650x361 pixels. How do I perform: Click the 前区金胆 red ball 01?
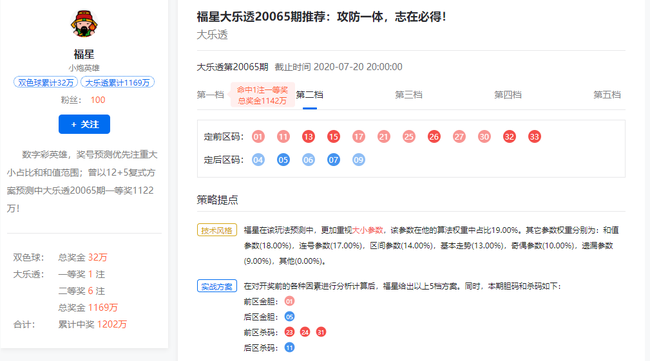point(289,301)
